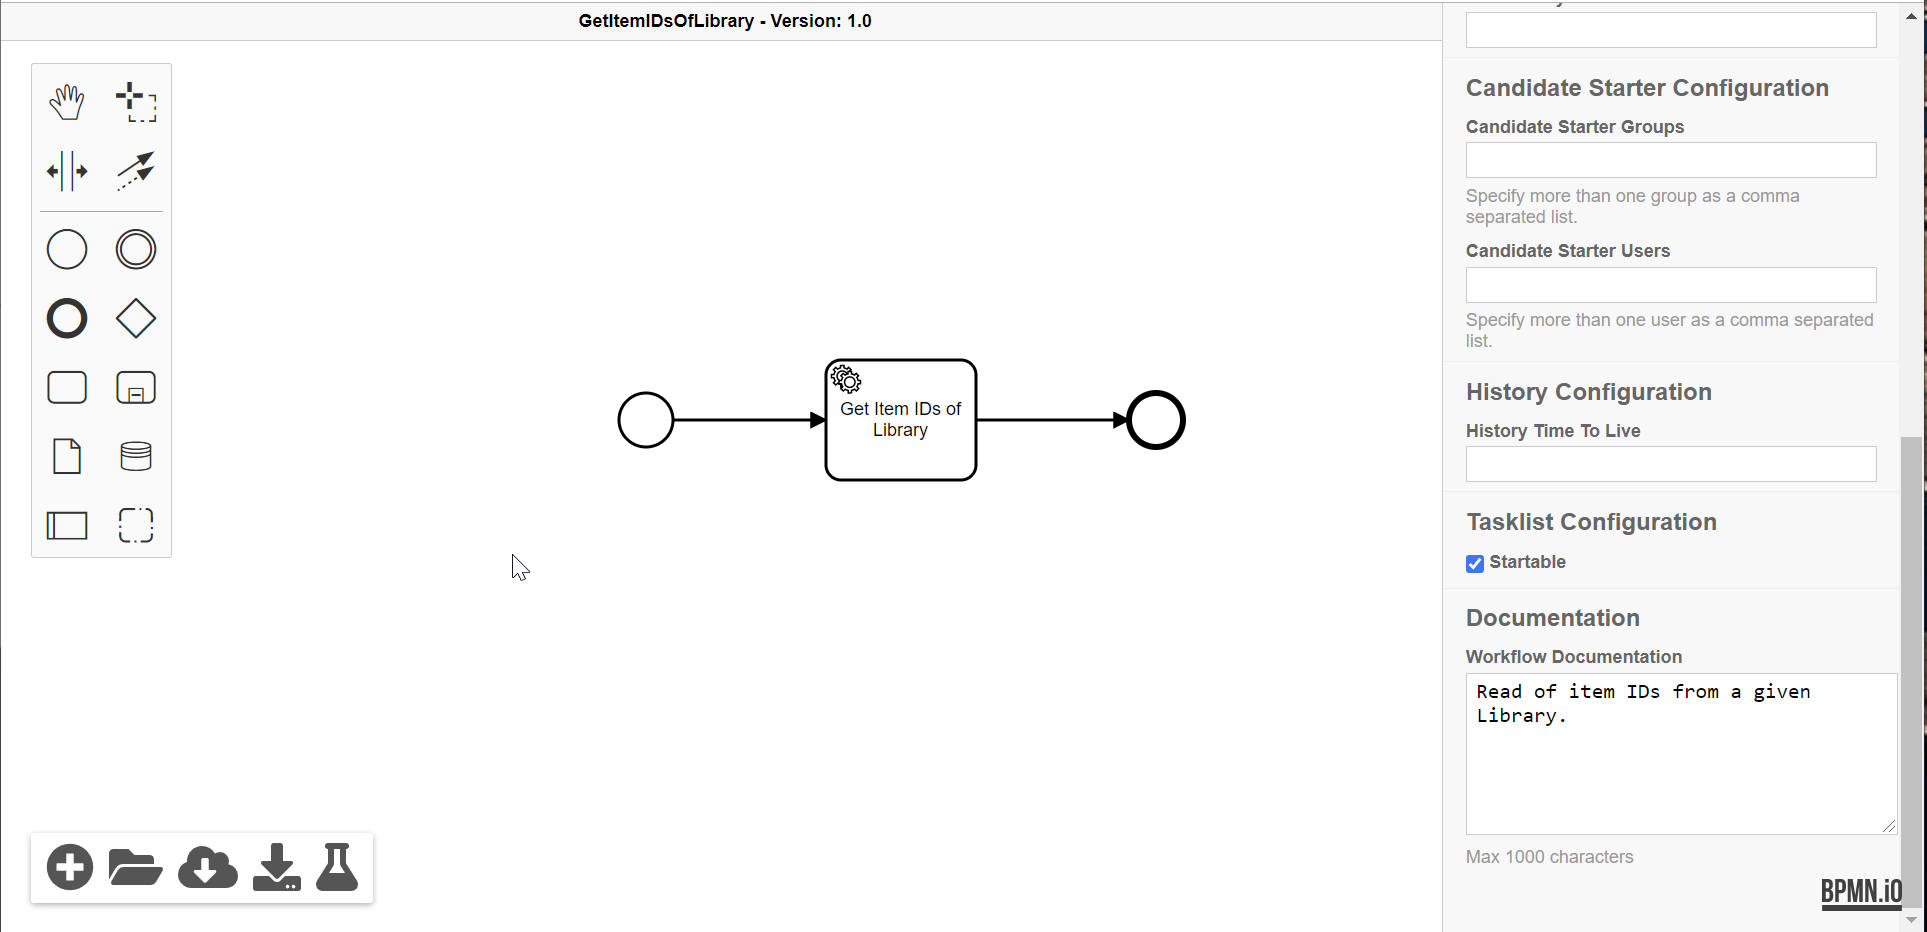Click the Candidate Starter Groups field
1927x932 pixels.
pyautogui.click(x=1670, y=160)
